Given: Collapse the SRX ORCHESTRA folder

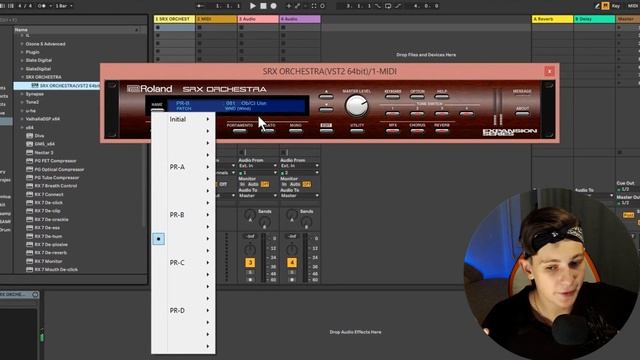Looking at the screenshot, I should tap(22, 77).
